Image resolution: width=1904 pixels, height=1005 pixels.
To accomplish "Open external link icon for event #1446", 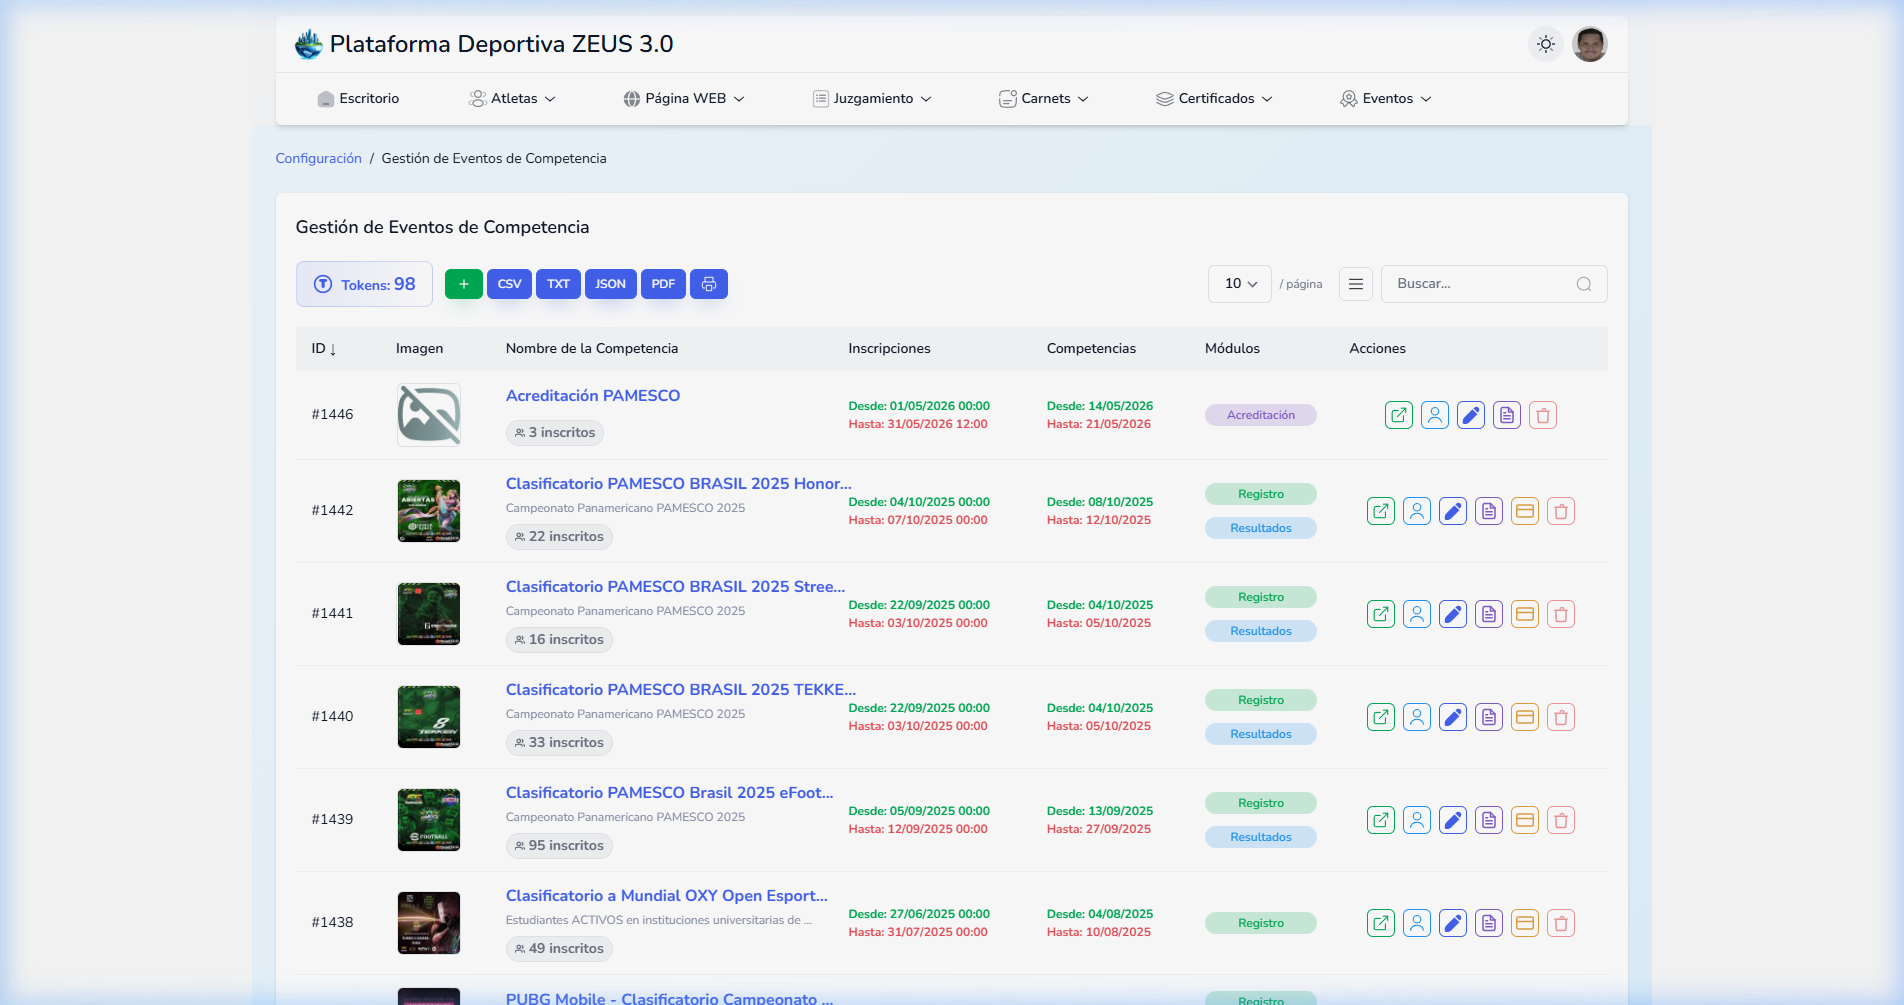I will tap(1399, 415).
